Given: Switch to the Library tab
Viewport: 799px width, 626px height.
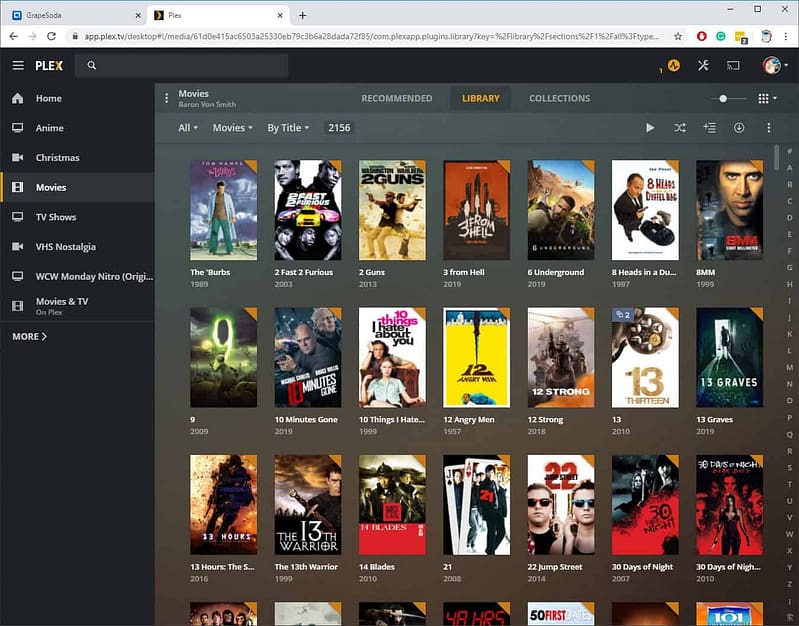Looking at the screenshot, I should (481, 98).
